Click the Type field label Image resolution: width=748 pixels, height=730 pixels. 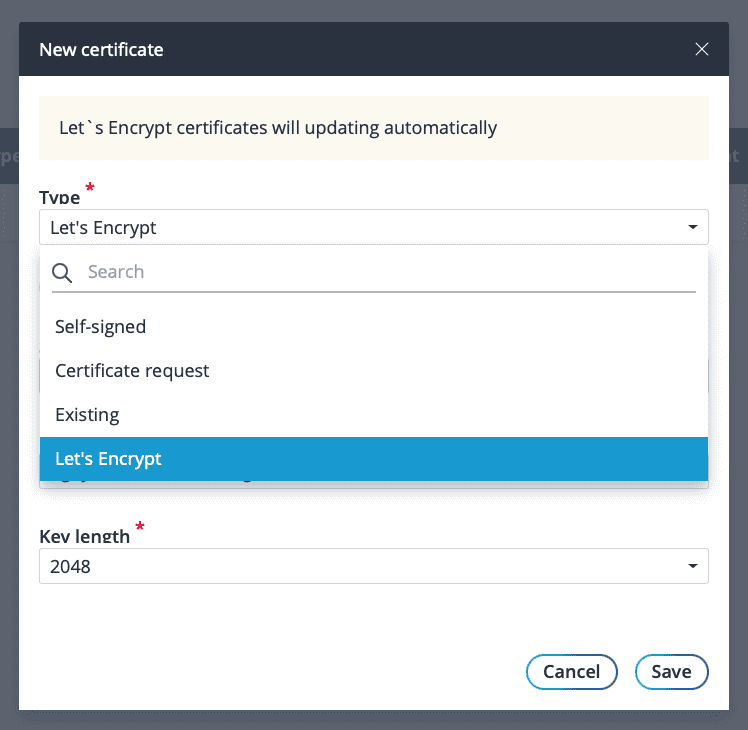[59, 197]
